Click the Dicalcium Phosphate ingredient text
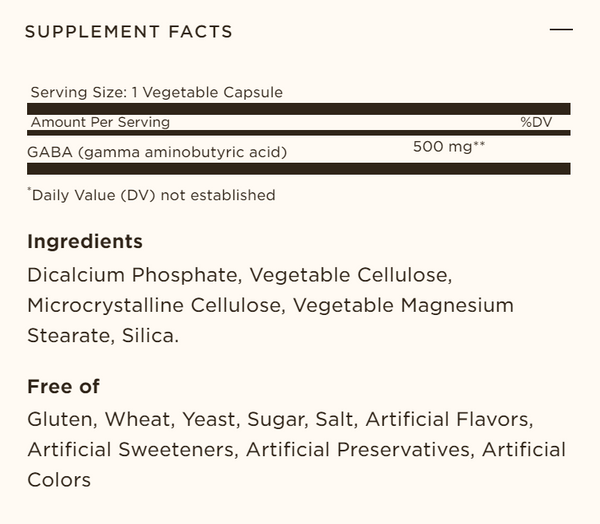This screenshot has width=600, height=524. pos(135,275)
